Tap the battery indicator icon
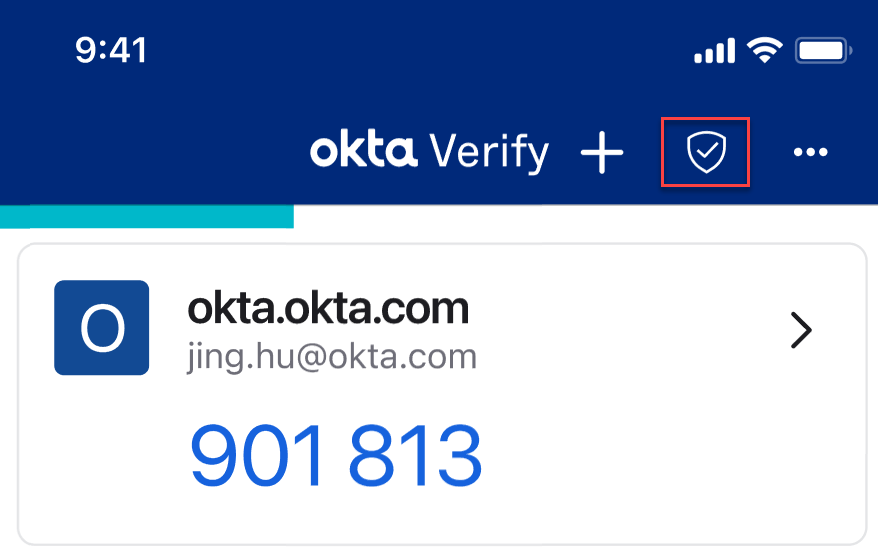Screen dimensions: 878x551 [x=824, y=51]
